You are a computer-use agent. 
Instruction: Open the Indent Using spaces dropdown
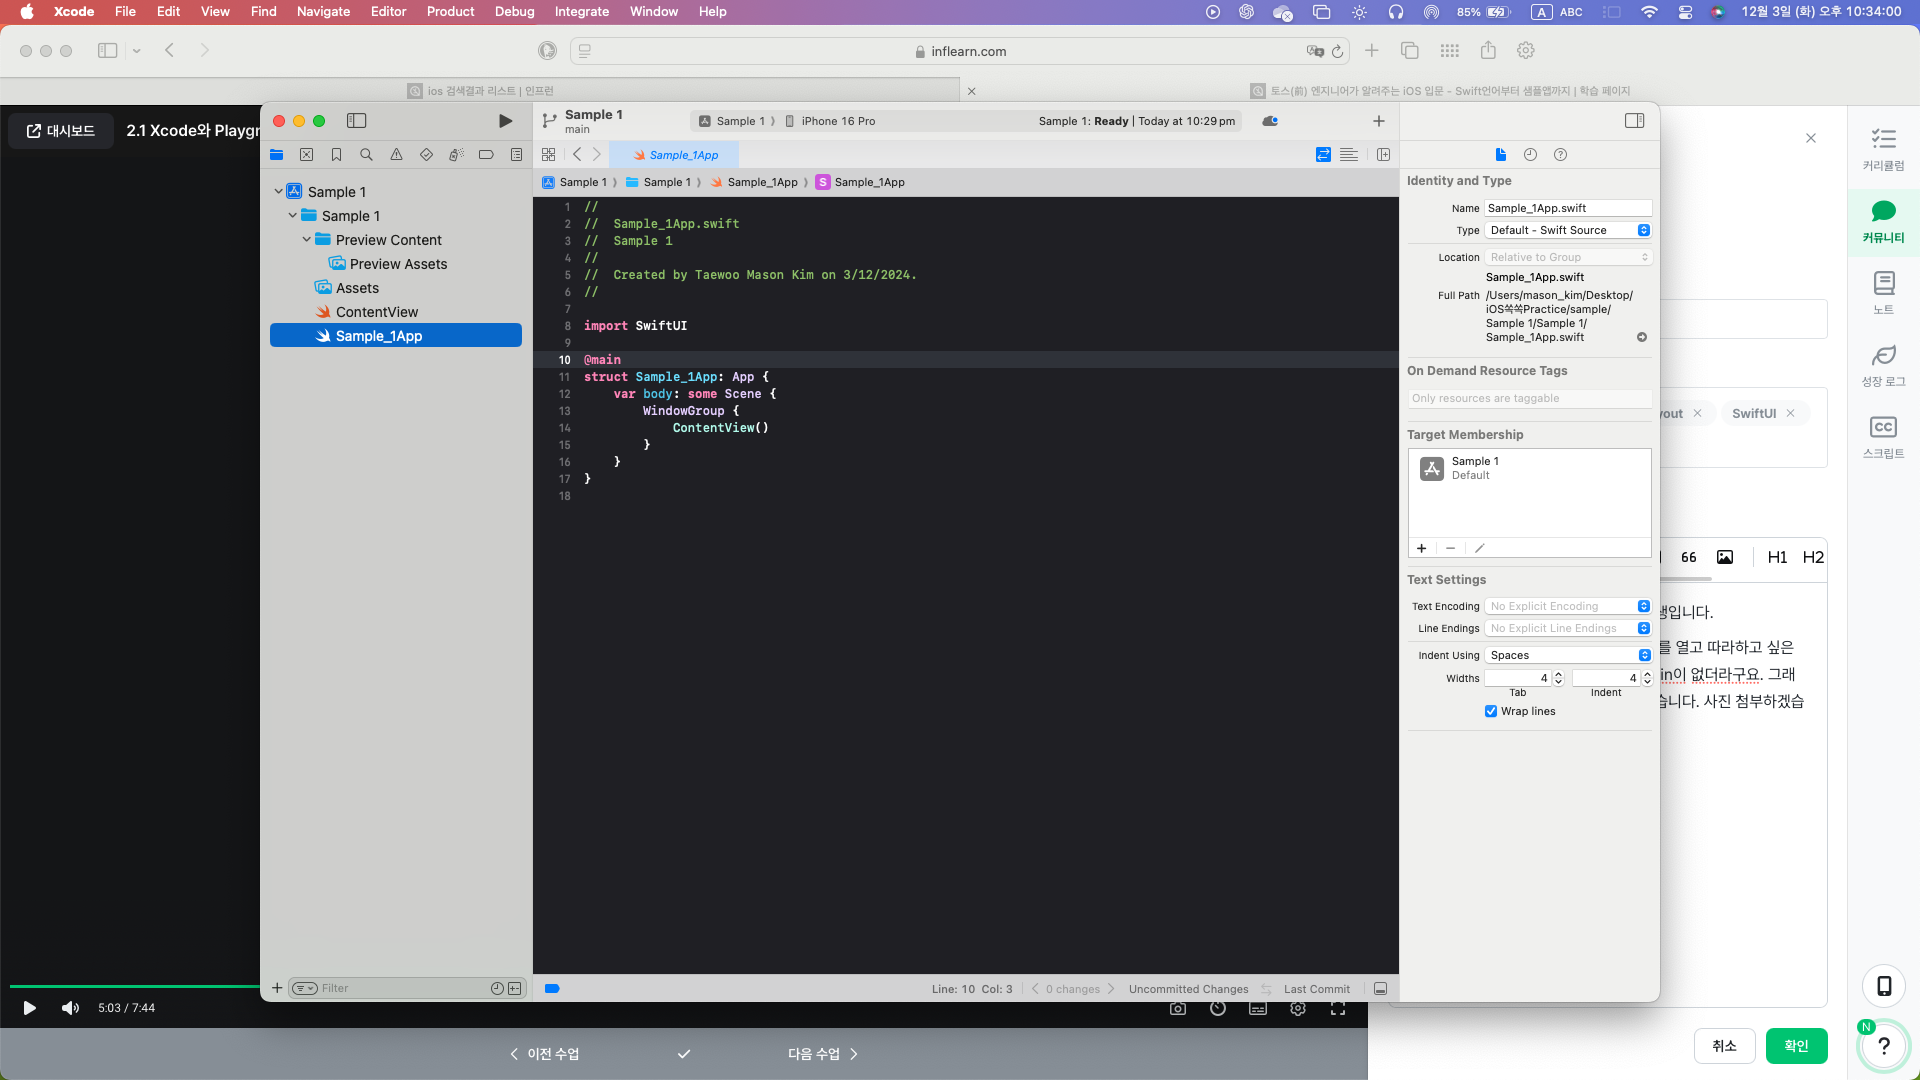pos(1568,654)
